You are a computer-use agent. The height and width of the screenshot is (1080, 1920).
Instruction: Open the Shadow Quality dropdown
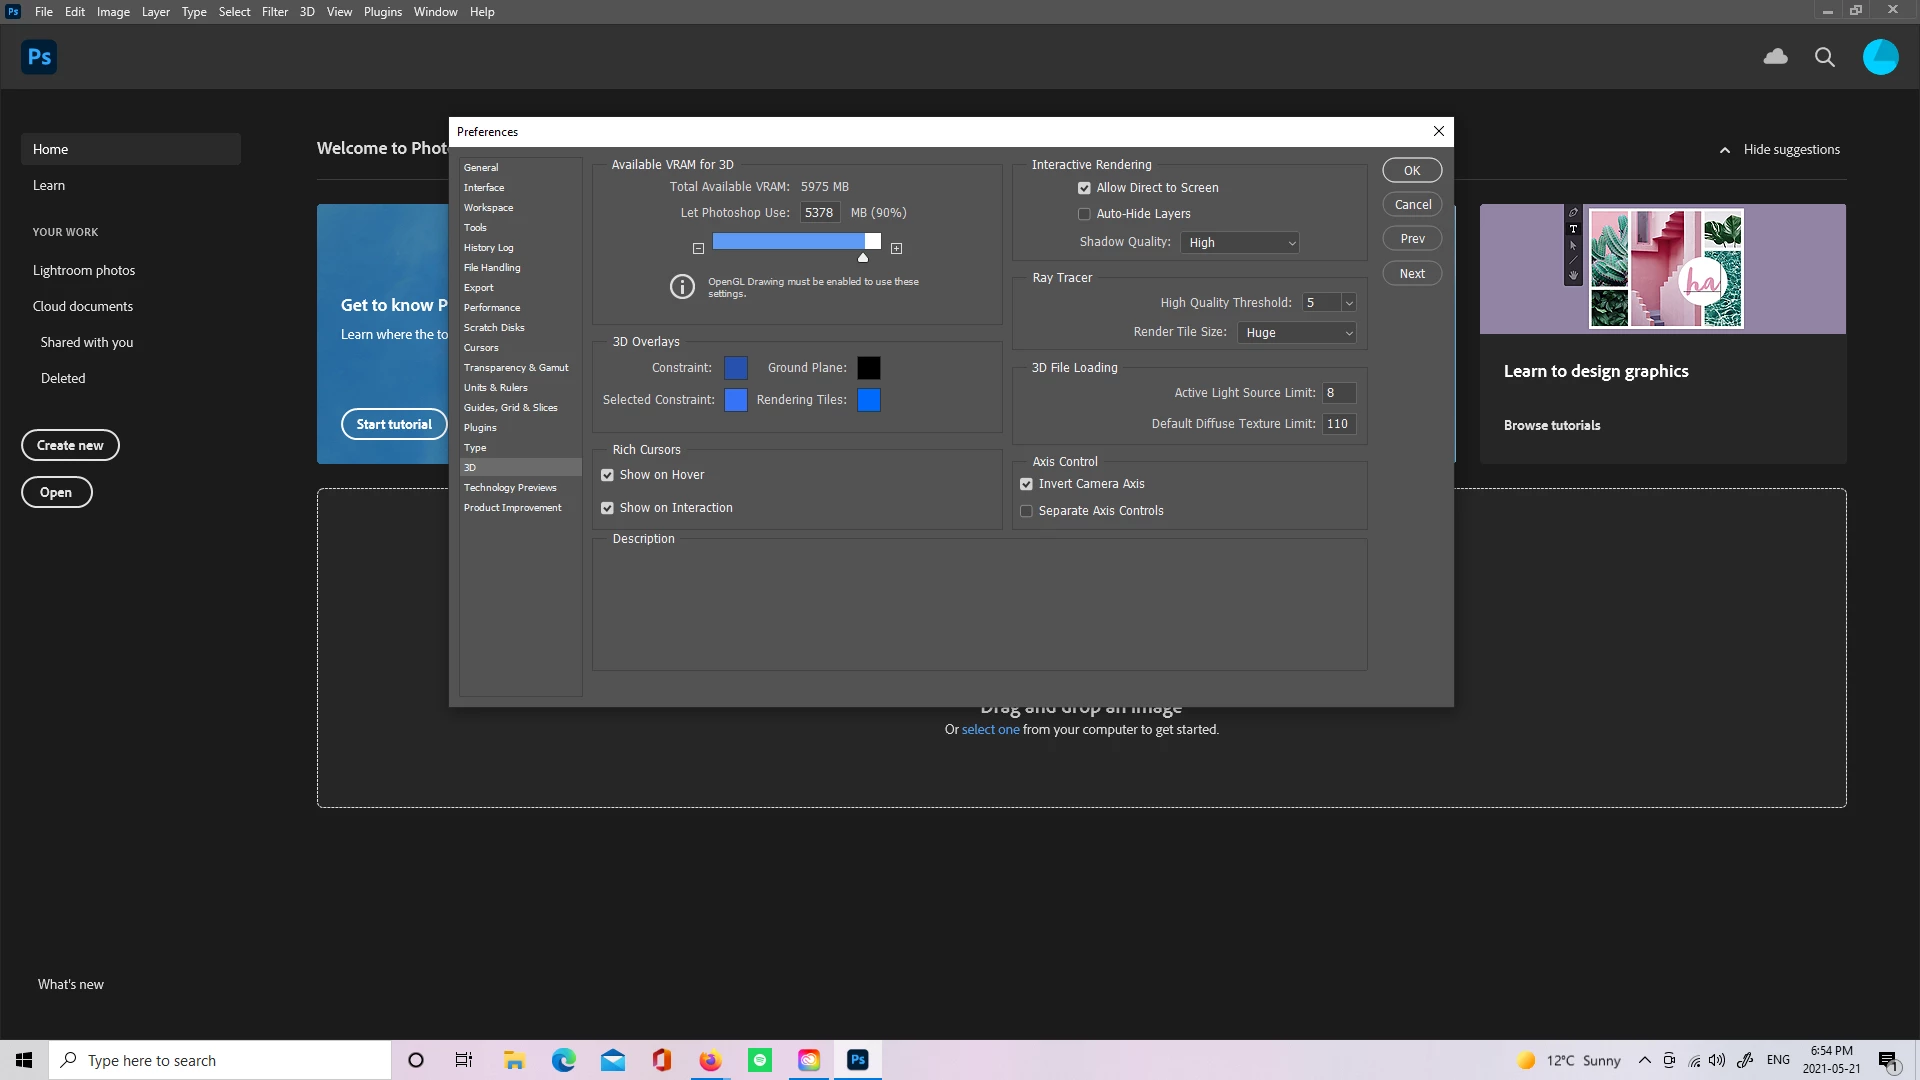1240,243
